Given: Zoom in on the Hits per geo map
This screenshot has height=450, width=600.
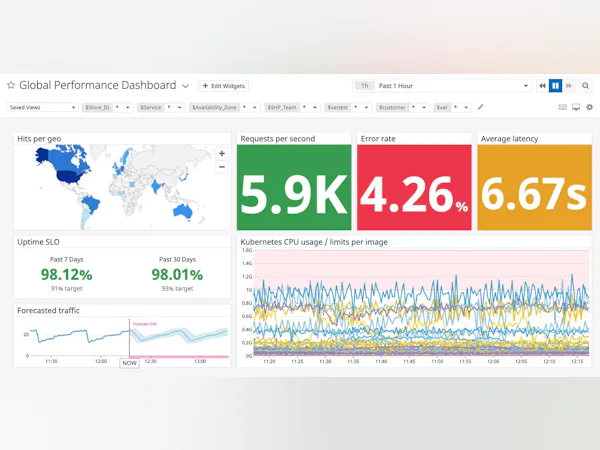Looking at the screenshot, I should point(222,153).
